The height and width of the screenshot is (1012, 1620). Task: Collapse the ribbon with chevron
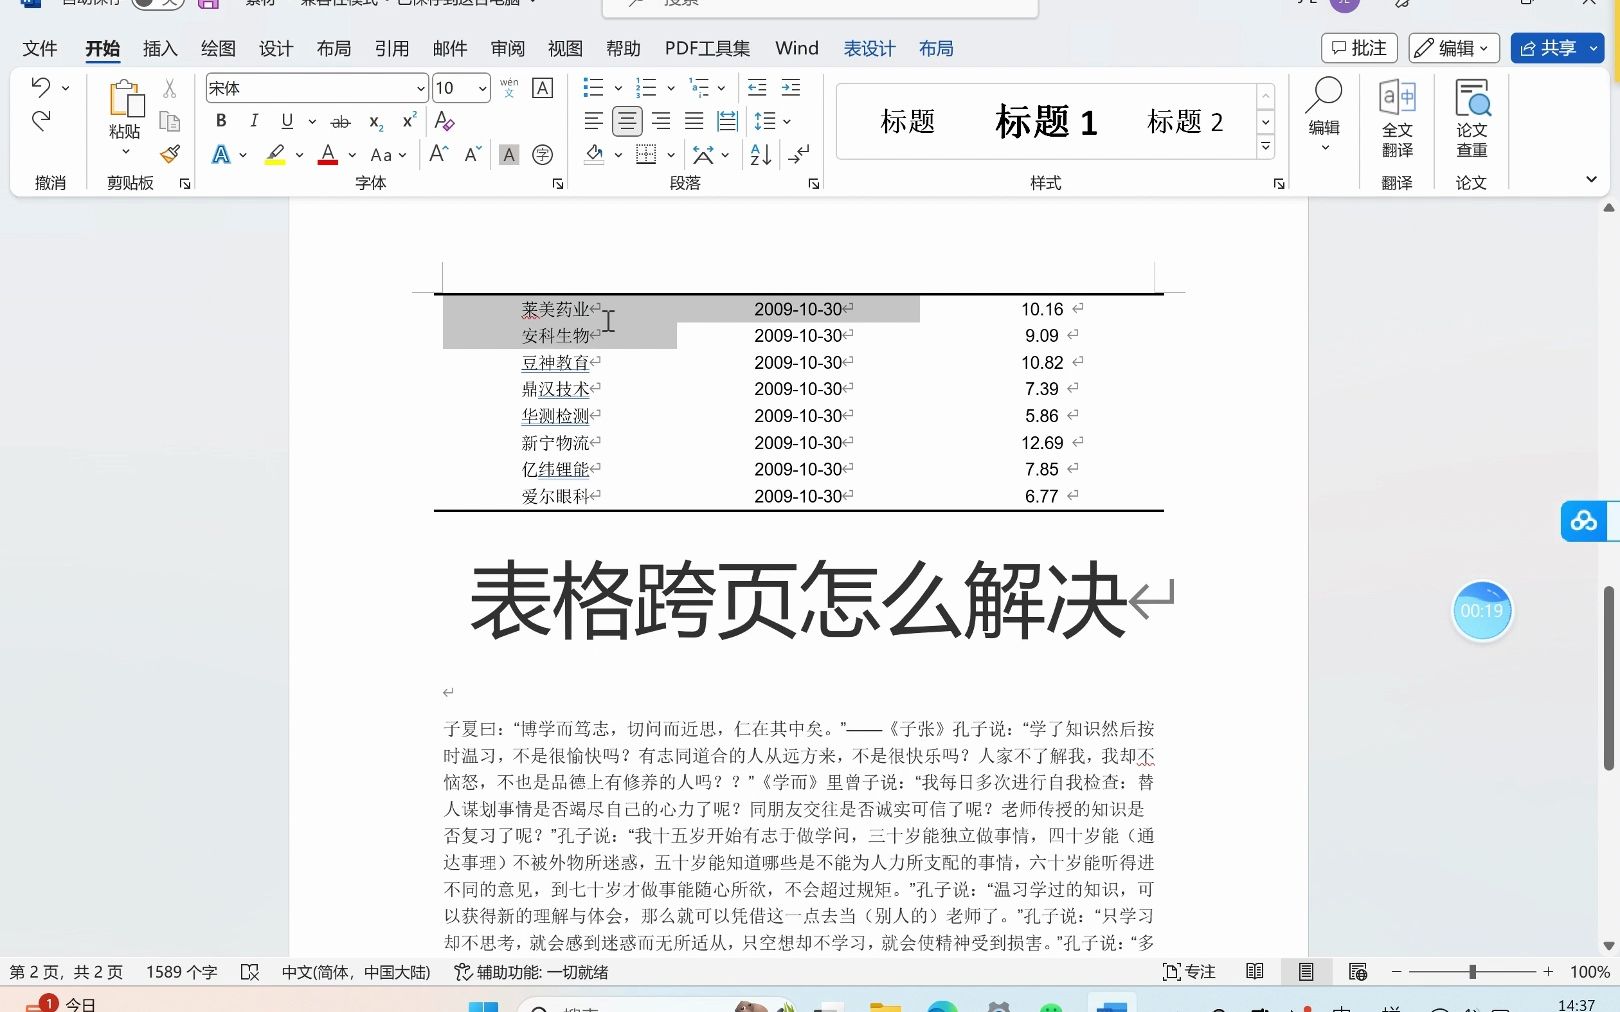(x=1591, y=179)
